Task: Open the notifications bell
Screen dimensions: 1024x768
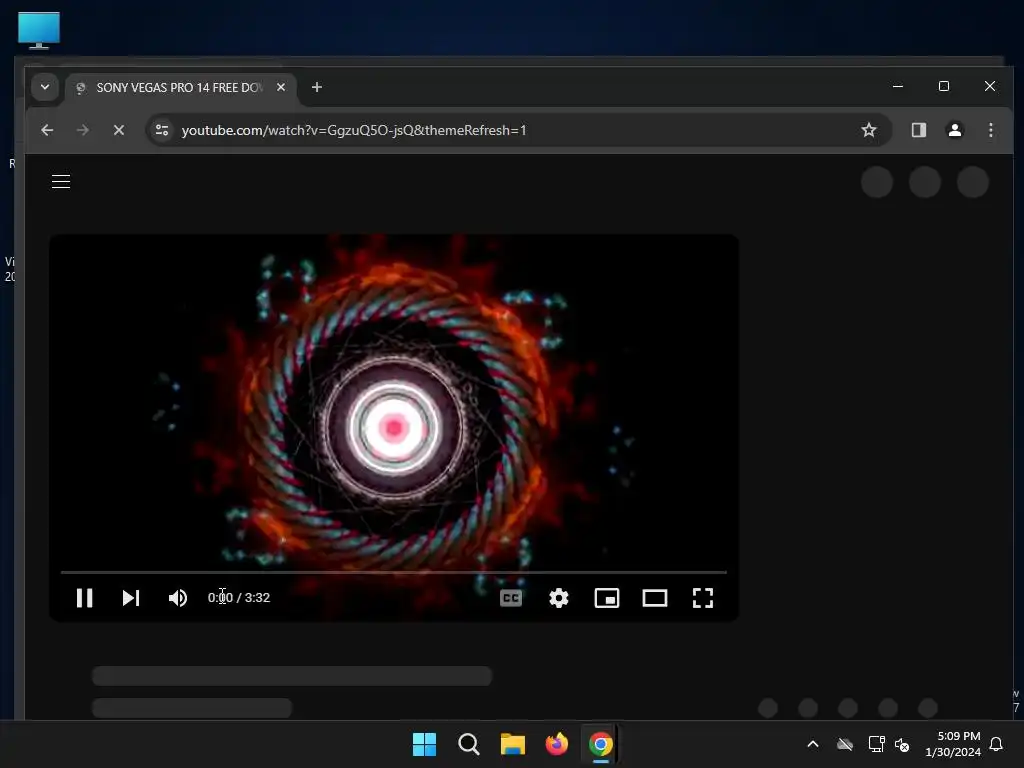Action: pyautogui.click(x=996, y=744)
